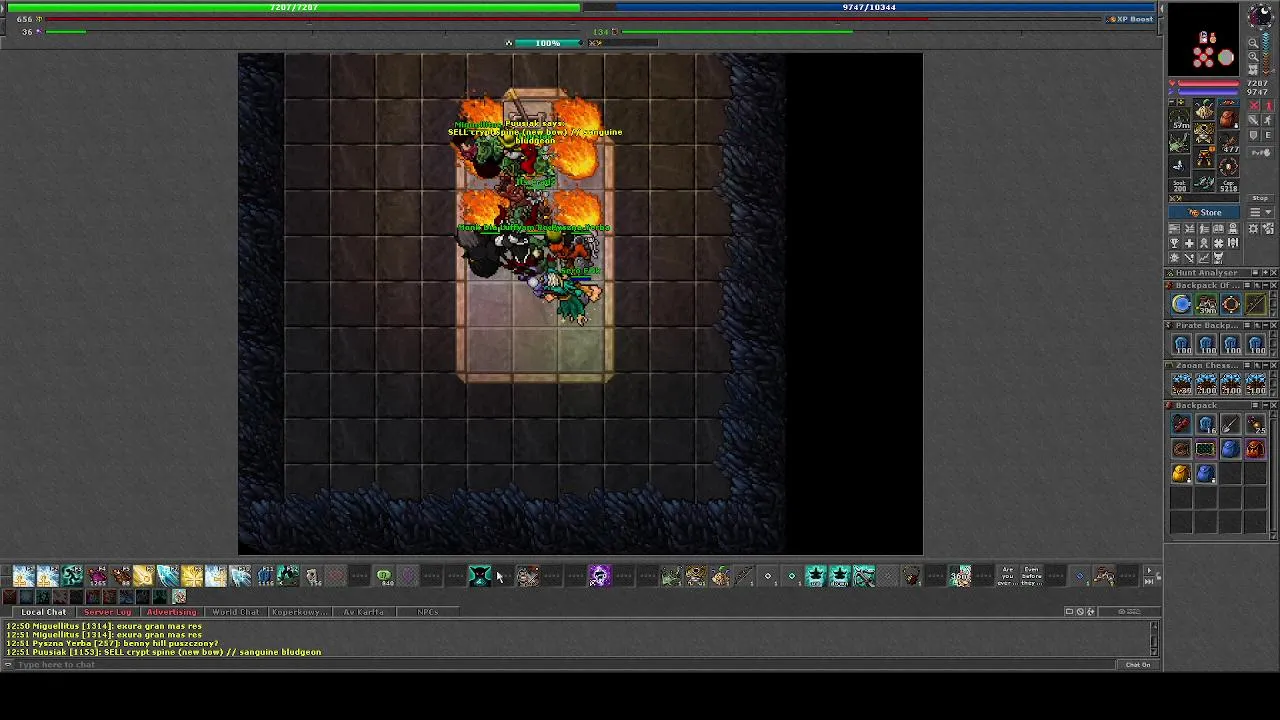Viewport: 1280px width, 720px height.
Task: Open the Store button
Action: (1204, 212)
